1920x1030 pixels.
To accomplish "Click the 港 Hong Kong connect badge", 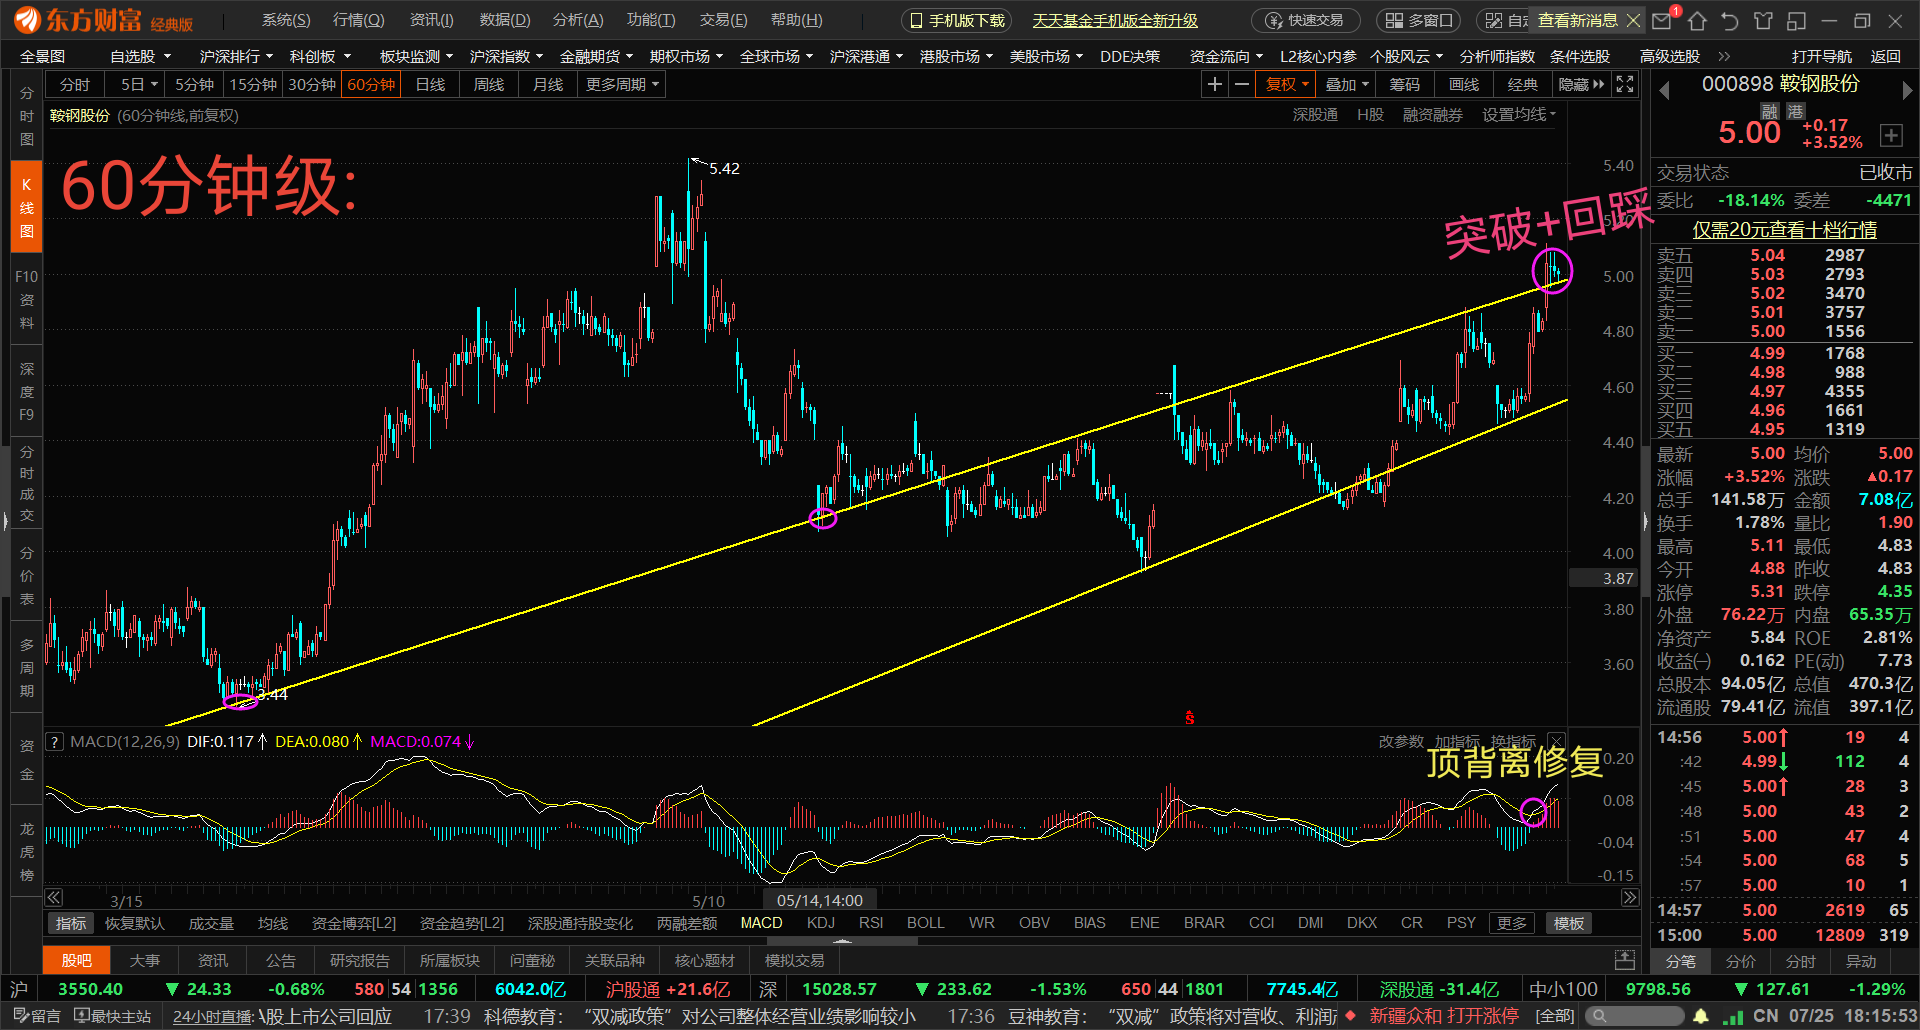I will 1796,112.
